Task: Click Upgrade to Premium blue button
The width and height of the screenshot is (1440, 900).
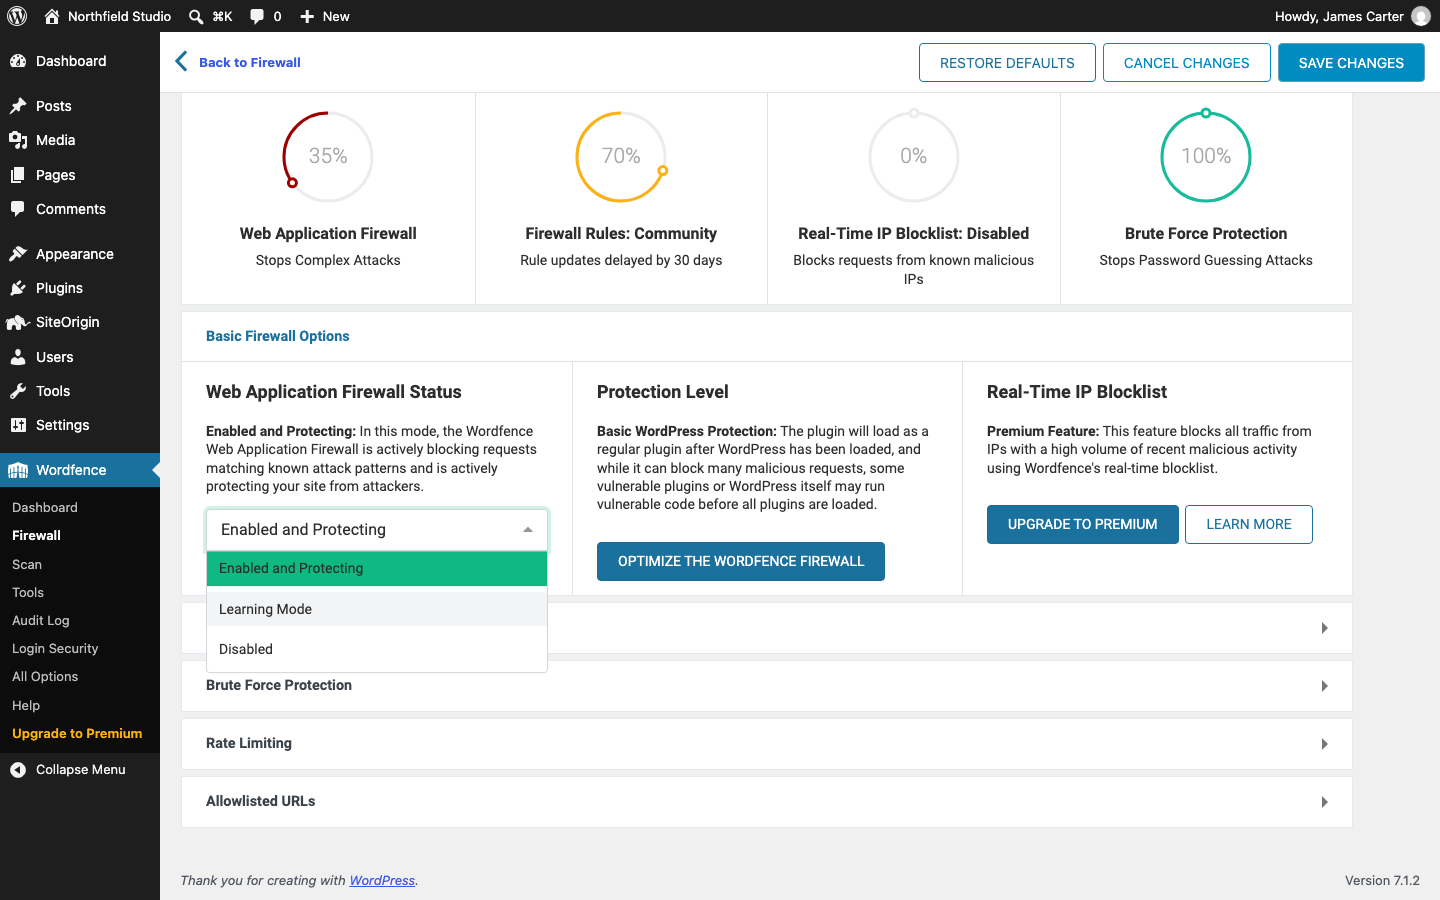Action: pyautogui.click(x=1083, y=524)
